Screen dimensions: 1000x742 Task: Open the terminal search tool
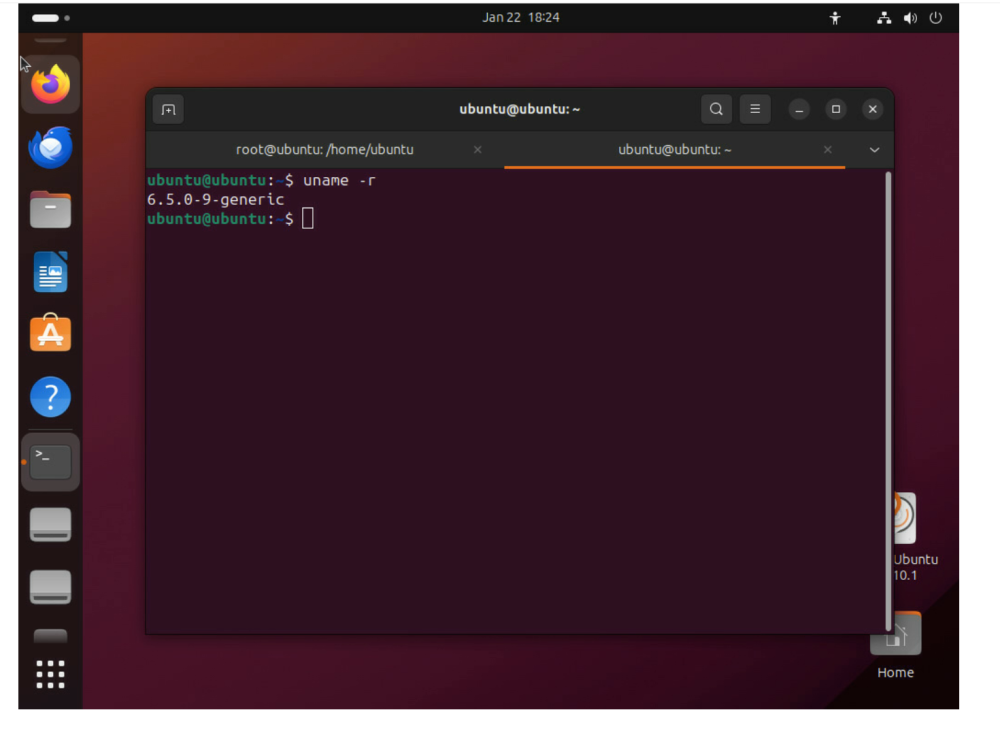[x=716, y=109]
